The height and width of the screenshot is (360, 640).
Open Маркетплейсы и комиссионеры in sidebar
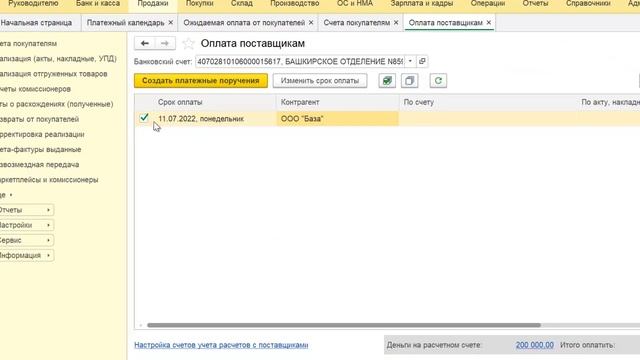point(49,180)
